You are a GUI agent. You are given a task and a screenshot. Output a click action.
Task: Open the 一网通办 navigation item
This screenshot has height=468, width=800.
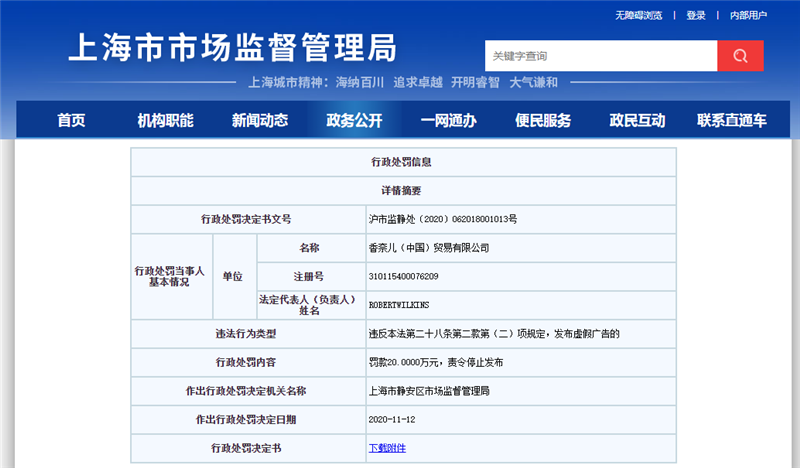coord(448,121)
